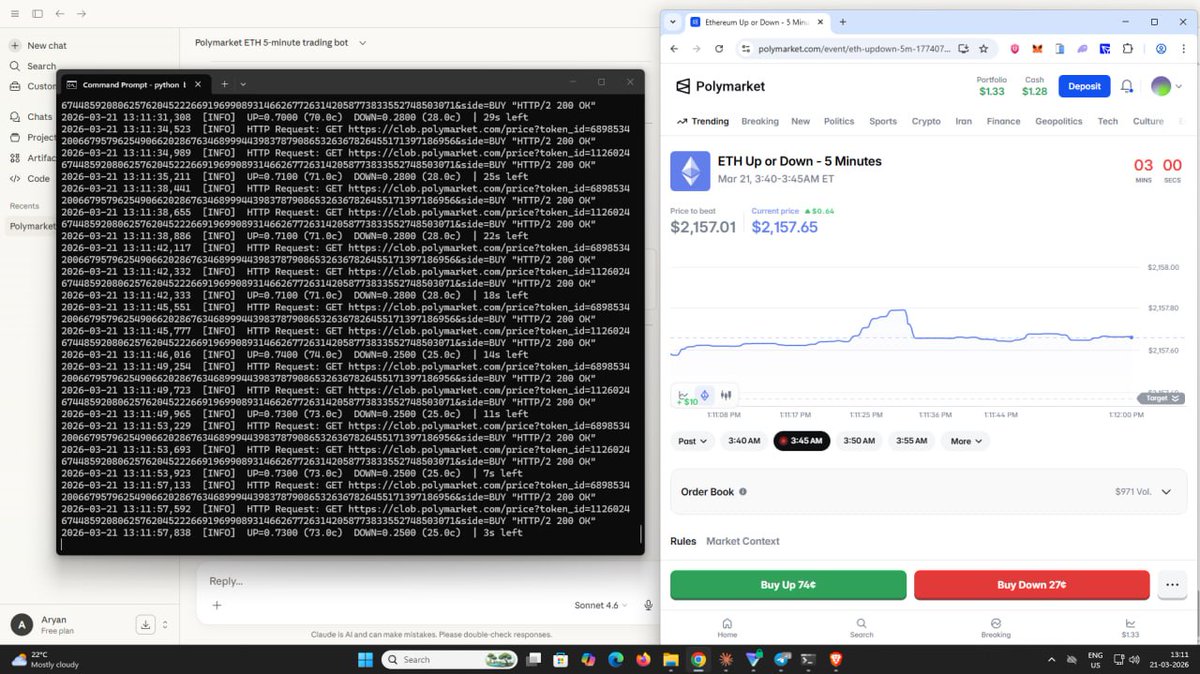
Task: Select Trending category tab
Action: coord(703,121)
